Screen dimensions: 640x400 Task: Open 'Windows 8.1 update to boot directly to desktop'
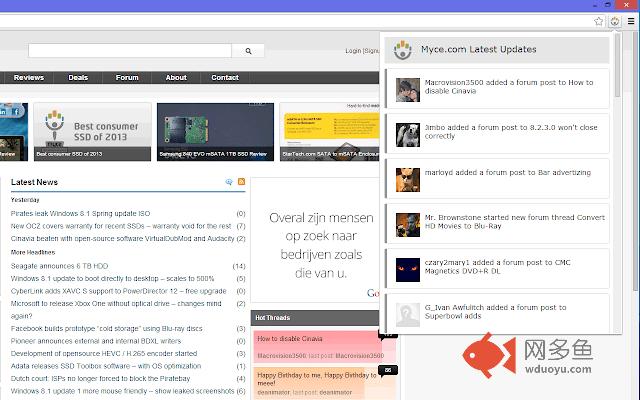[x=112, y=278]
